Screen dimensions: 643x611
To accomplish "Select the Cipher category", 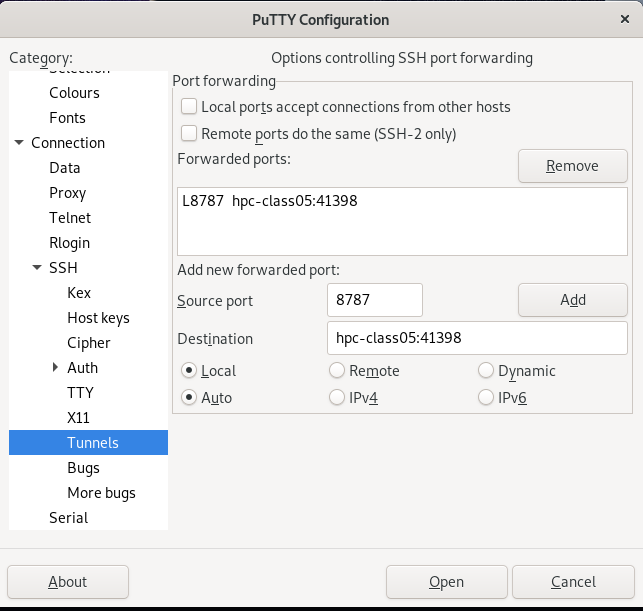I will point(89,343).
